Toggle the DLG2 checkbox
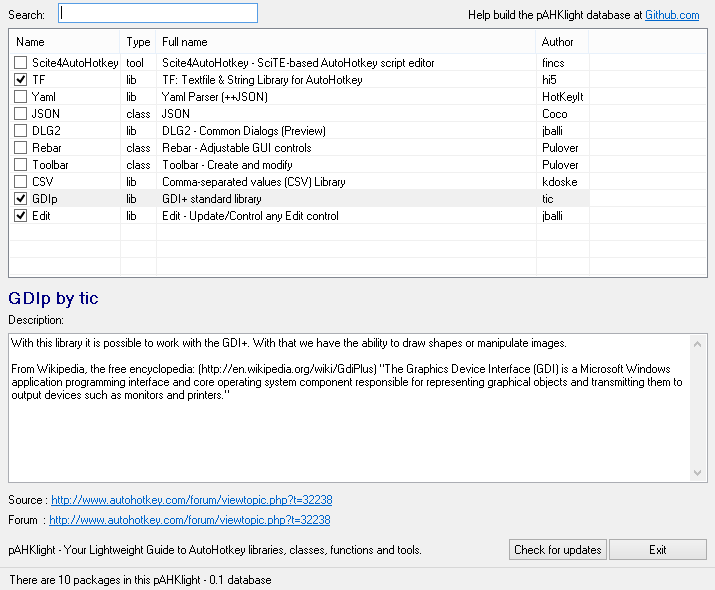Screen dimensions: 715x590 (x=21, y=131)
